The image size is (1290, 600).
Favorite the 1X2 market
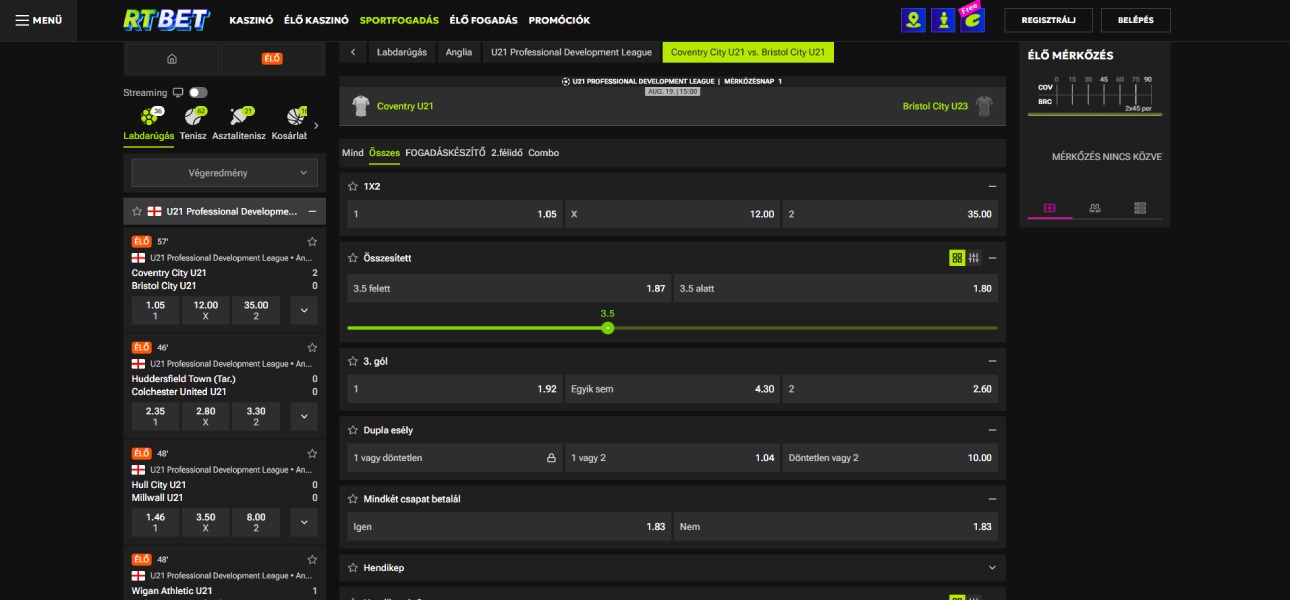[x=353, y=186]
